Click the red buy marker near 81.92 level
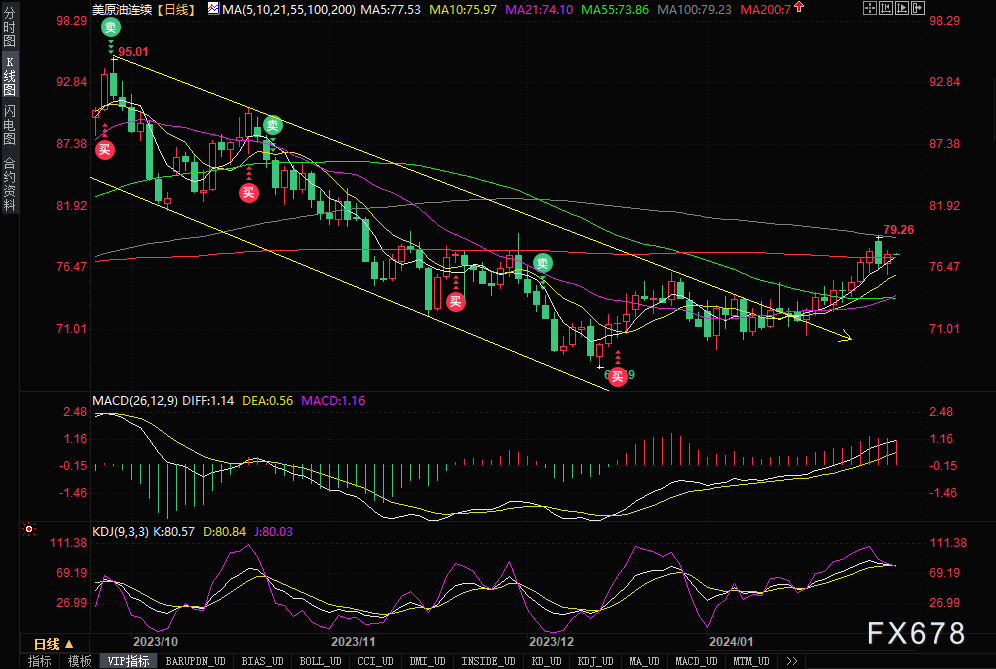This screenshot has height=669, width=996. [248, 193]
